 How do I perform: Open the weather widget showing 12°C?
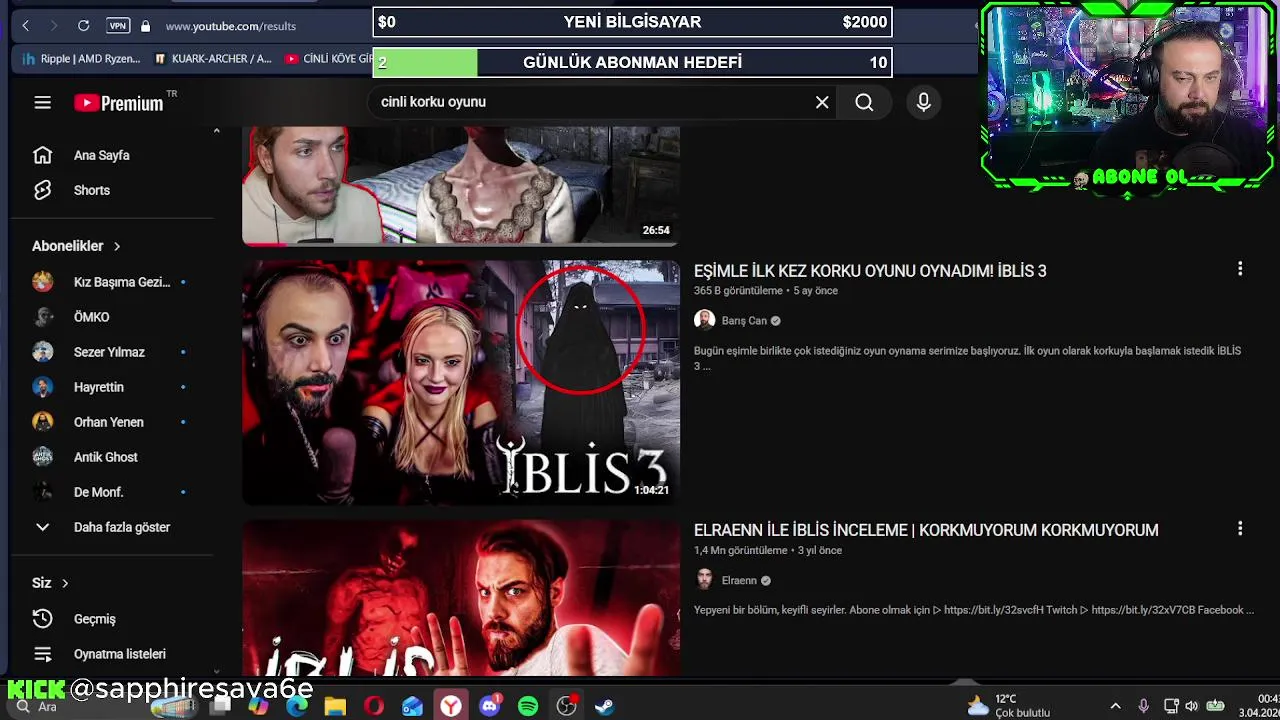tap(1008, 706)
